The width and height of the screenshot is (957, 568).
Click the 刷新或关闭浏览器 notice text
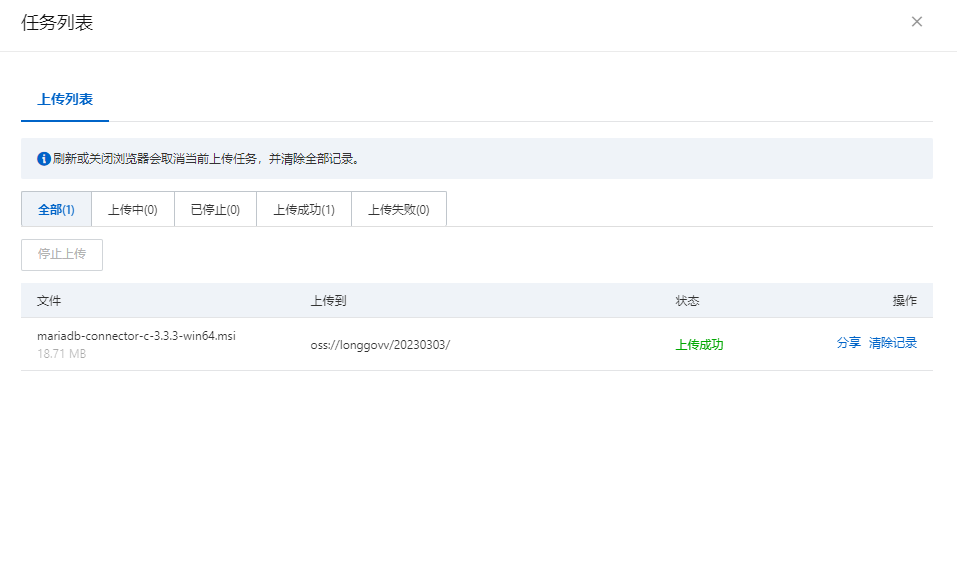(x=206, y=159)
